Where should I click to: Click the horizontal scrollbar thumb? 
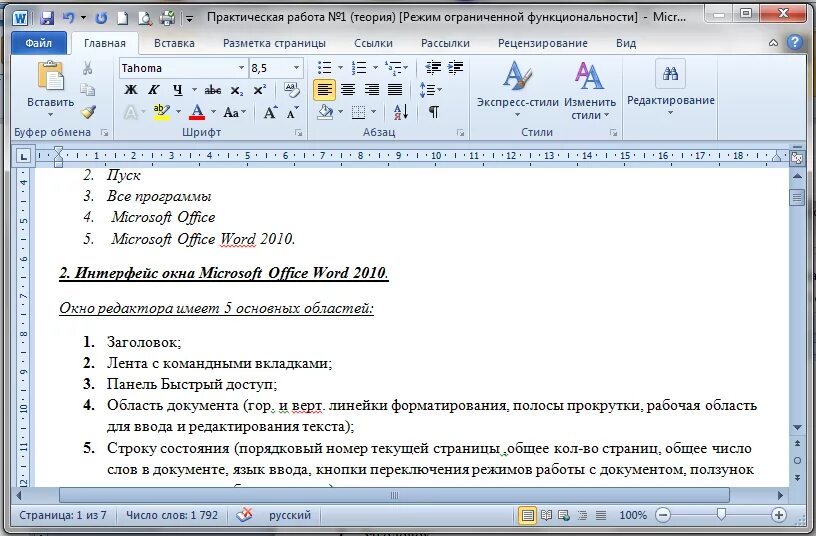pyautogui.click(x=394, y=495)
